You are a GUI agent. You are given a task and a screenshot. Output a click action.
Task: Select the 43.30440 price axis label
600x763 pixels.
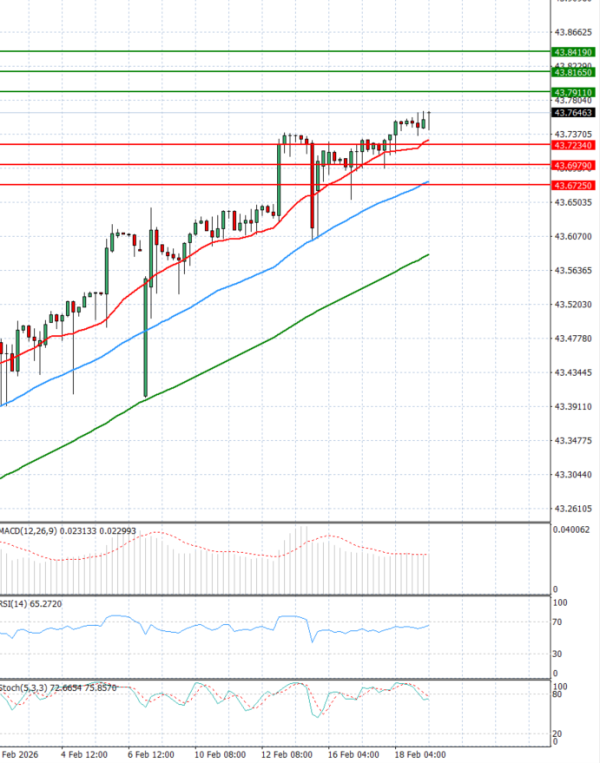coord(574,474)
